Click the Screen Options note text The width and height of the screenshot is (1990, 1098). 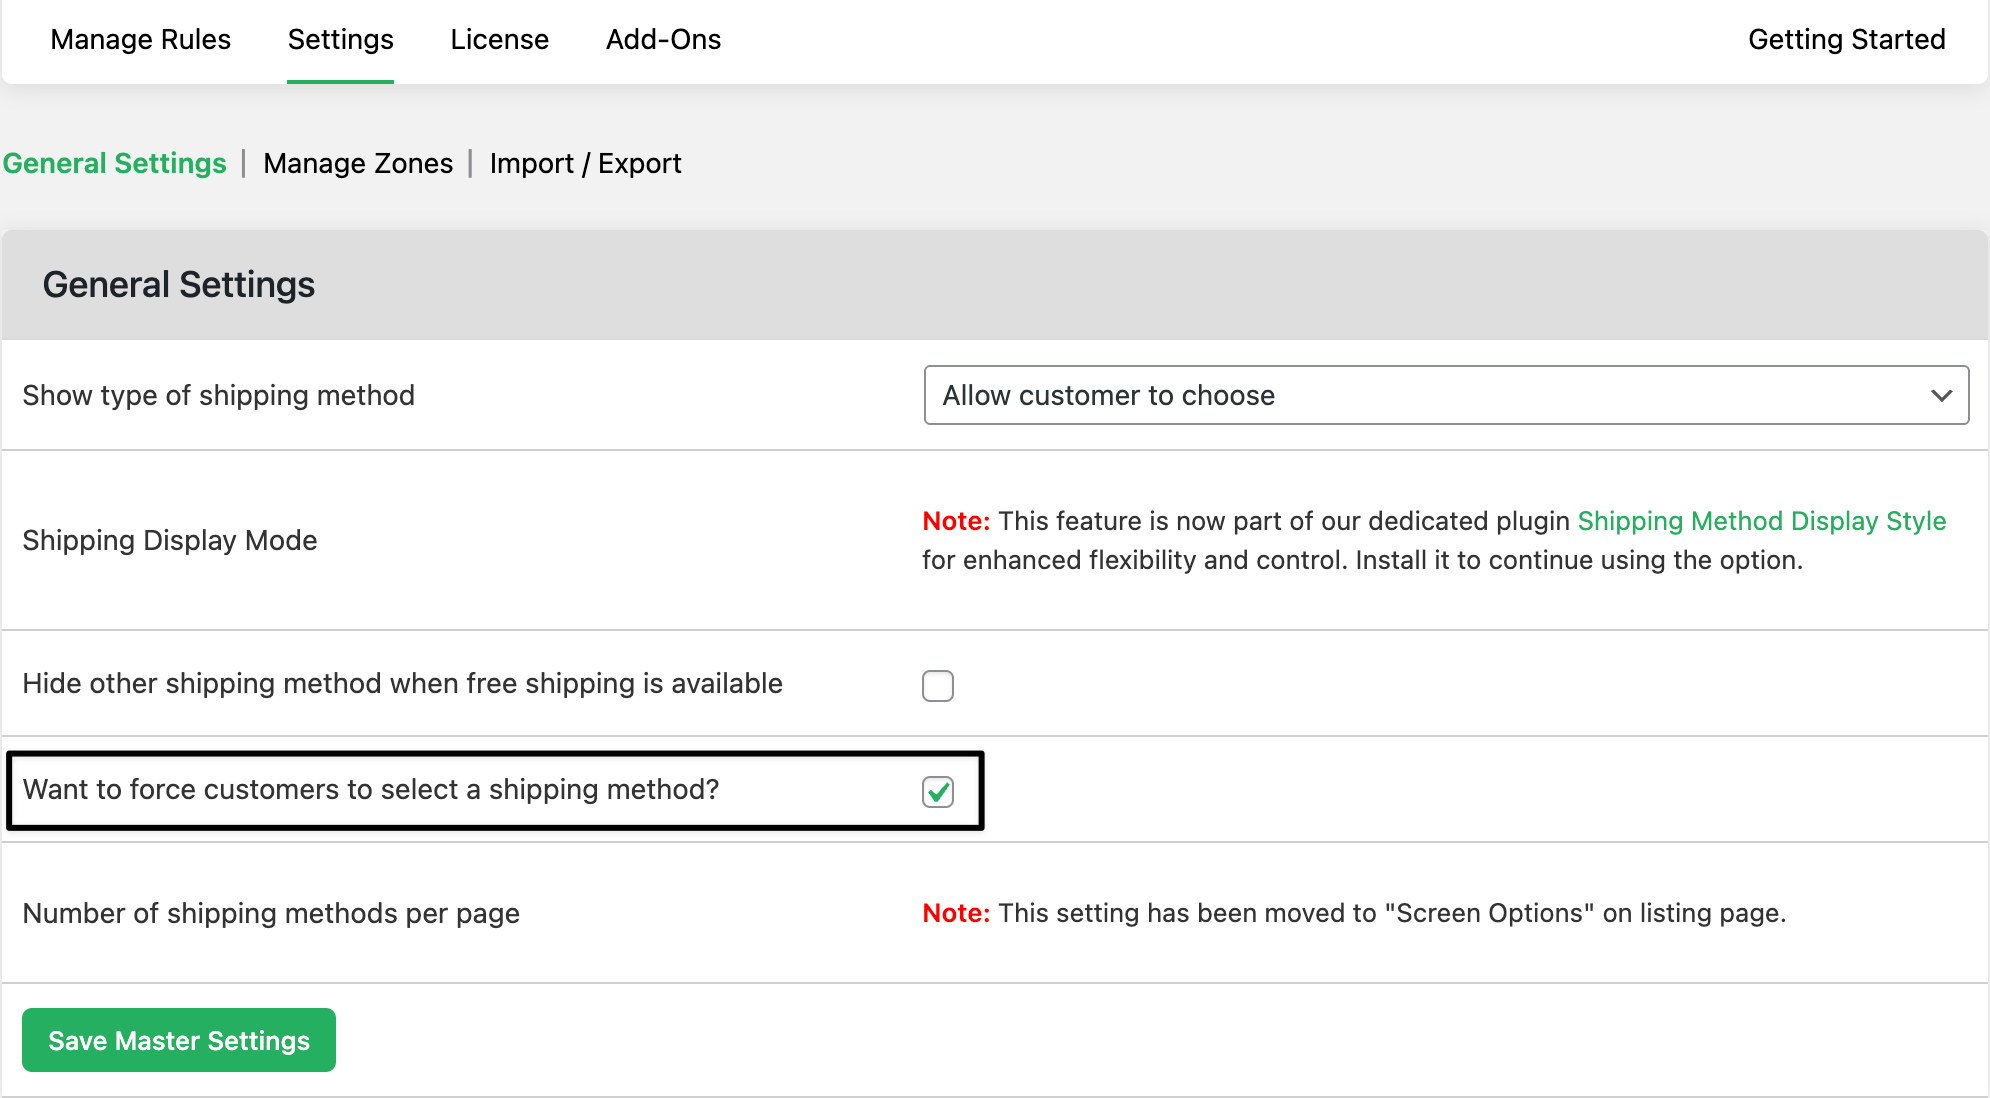(x=1354, y=913)
